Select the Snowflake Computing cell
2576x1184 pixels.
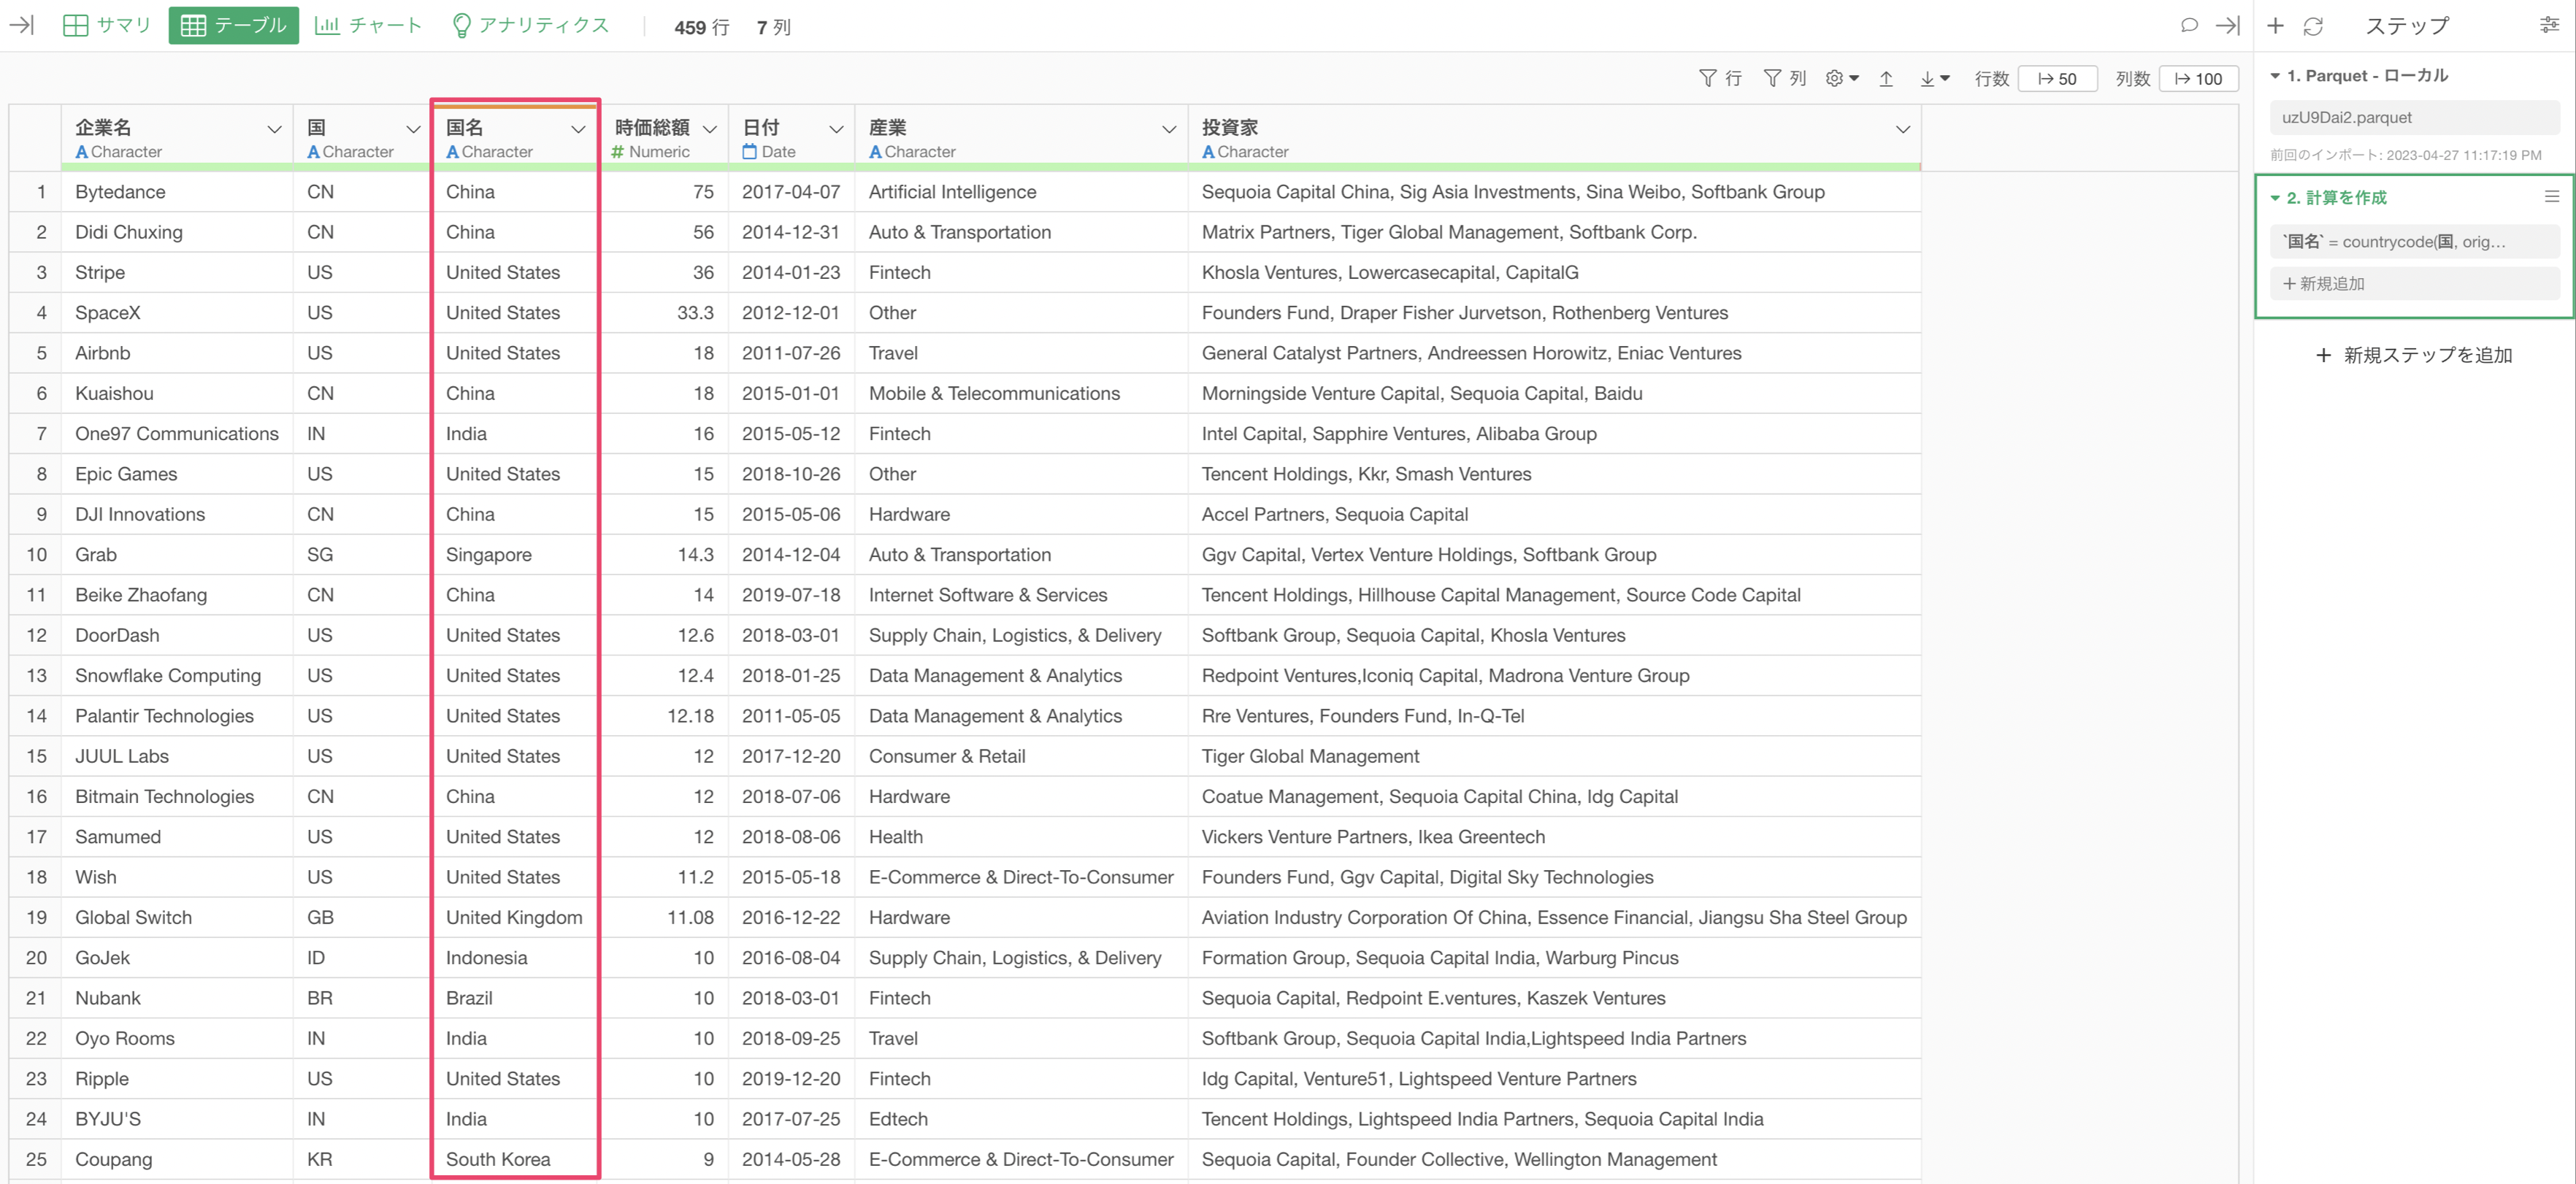click(177, 676)
